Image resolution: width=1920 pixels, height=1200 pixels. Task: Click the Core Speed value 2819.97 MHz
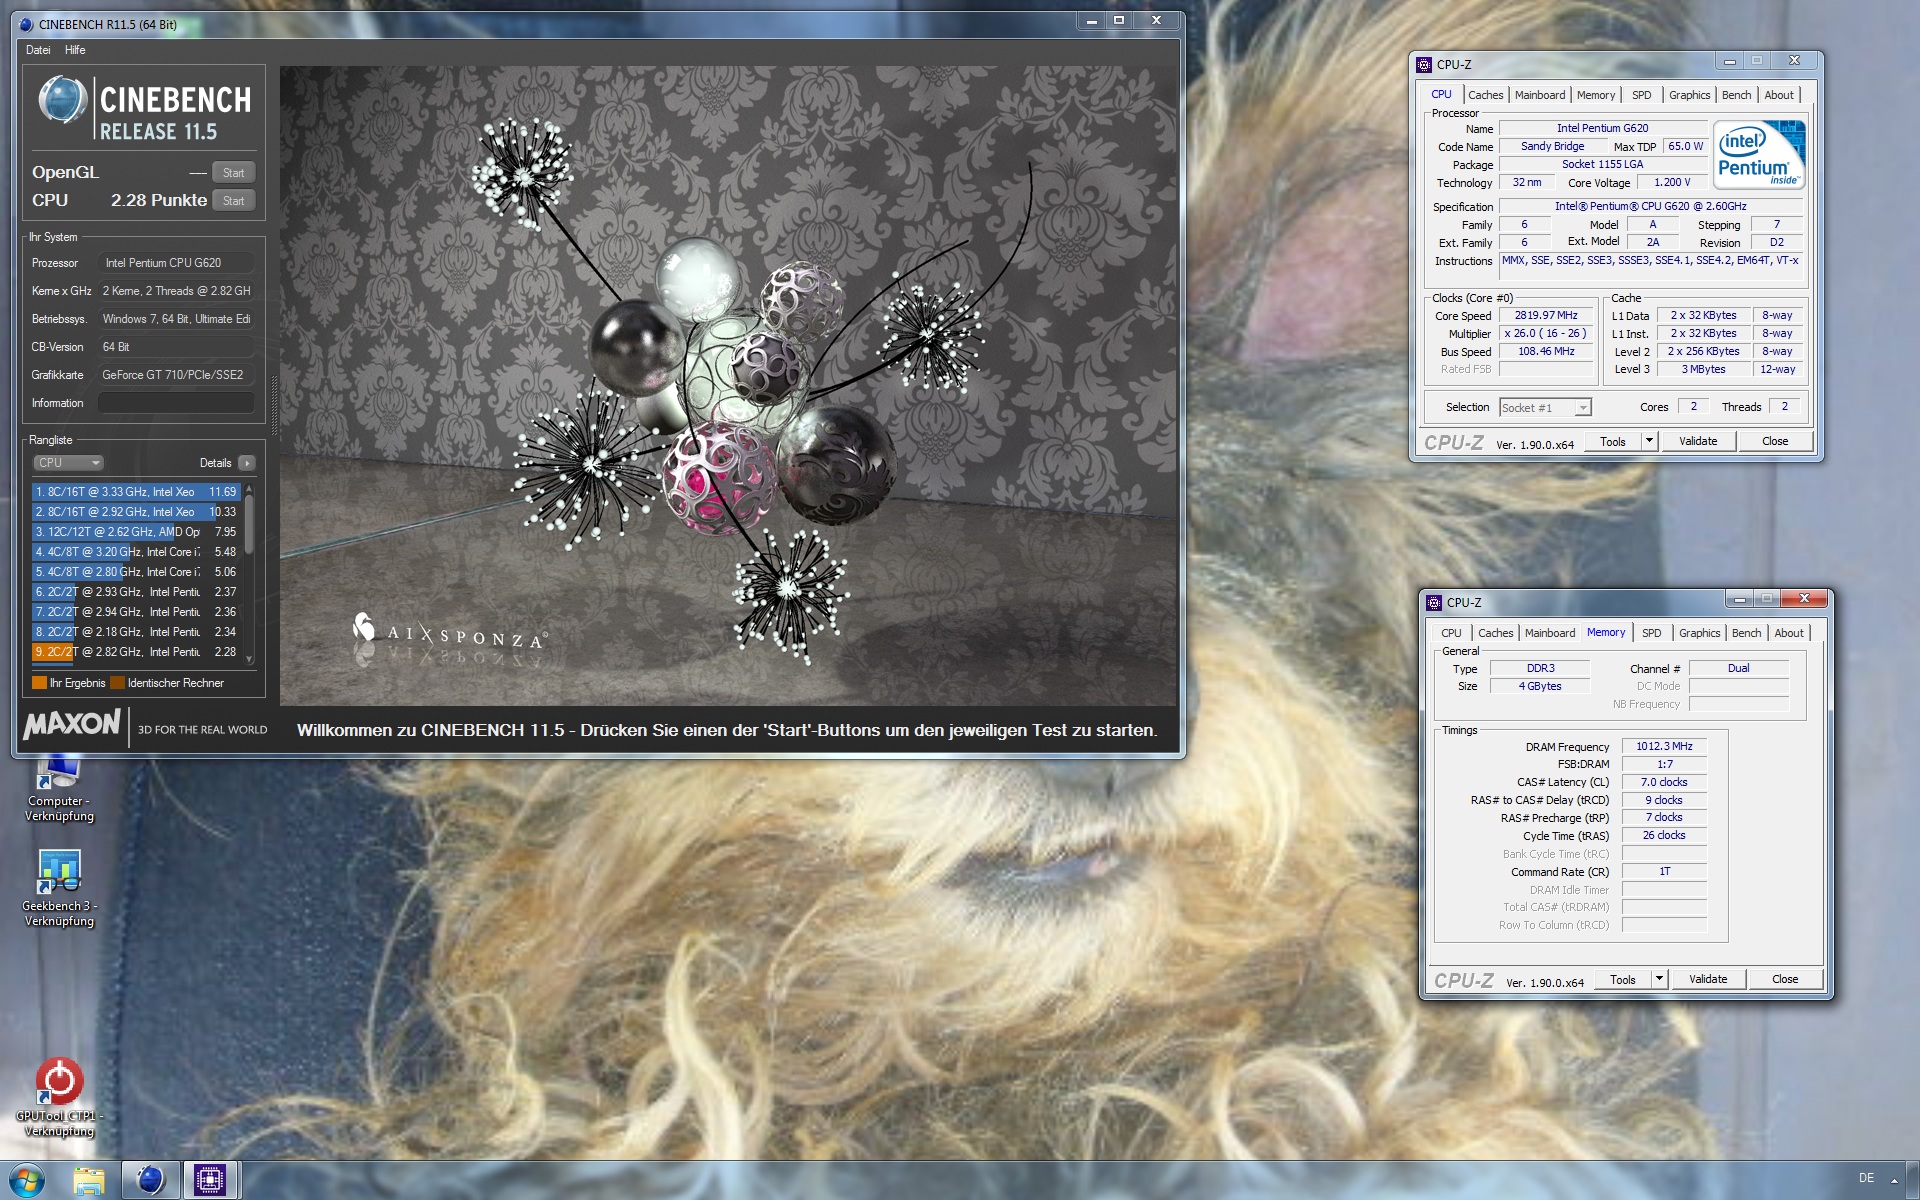pyautogui.click(x=1545, y=316)
